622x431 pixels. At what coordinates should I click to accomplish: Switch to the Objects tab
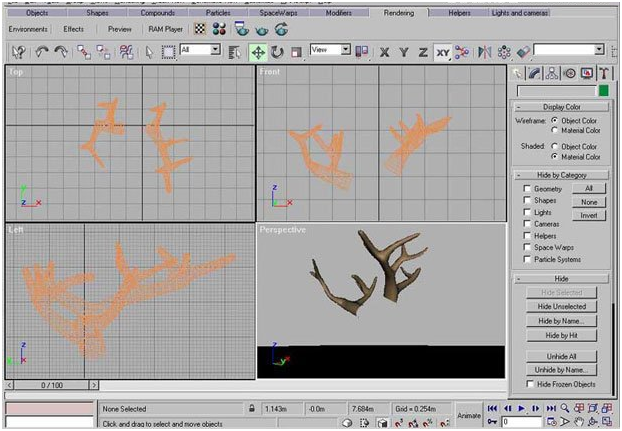click(36, 13)
